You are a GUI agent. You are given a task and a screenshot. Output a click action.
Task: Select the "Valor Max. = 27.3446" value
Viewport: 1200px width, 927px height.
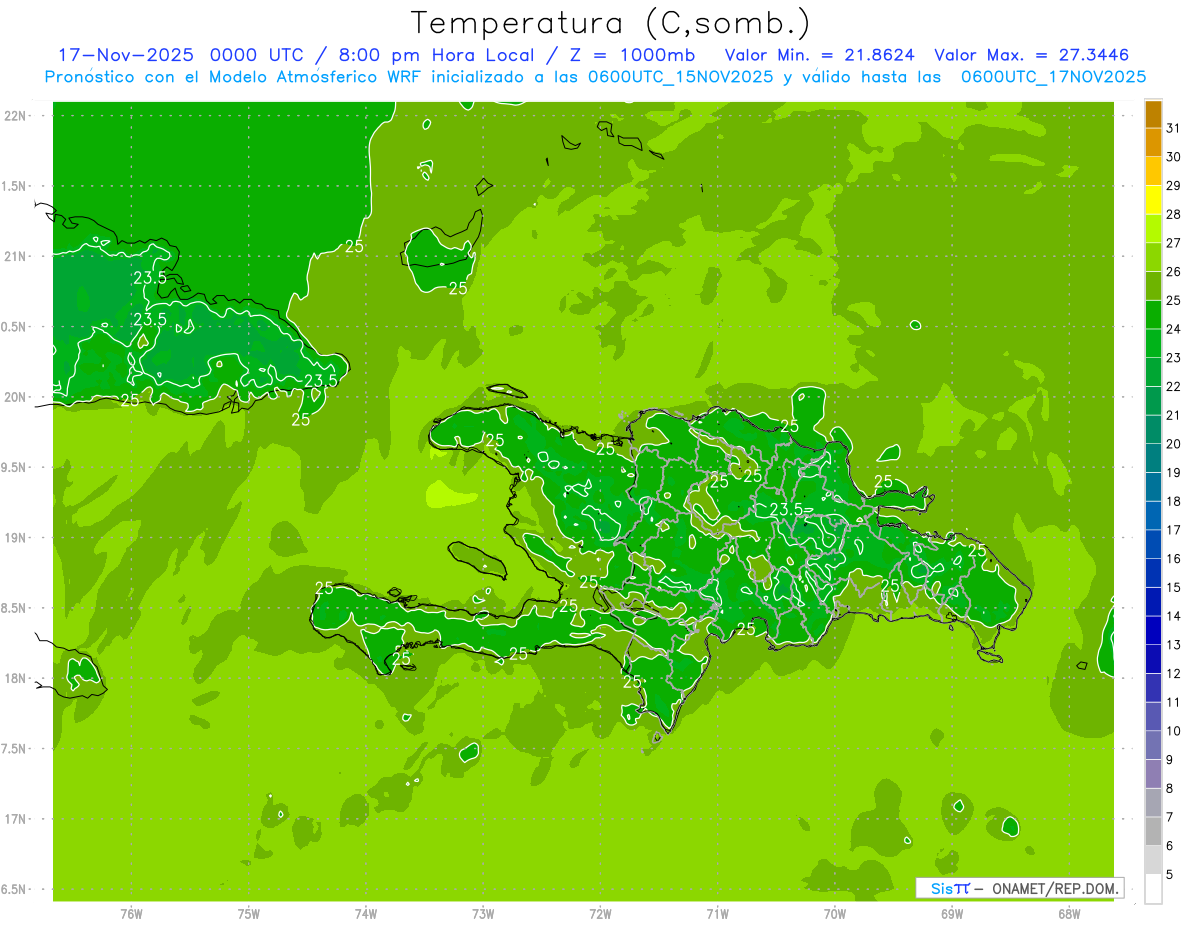tap(1032, 54)
